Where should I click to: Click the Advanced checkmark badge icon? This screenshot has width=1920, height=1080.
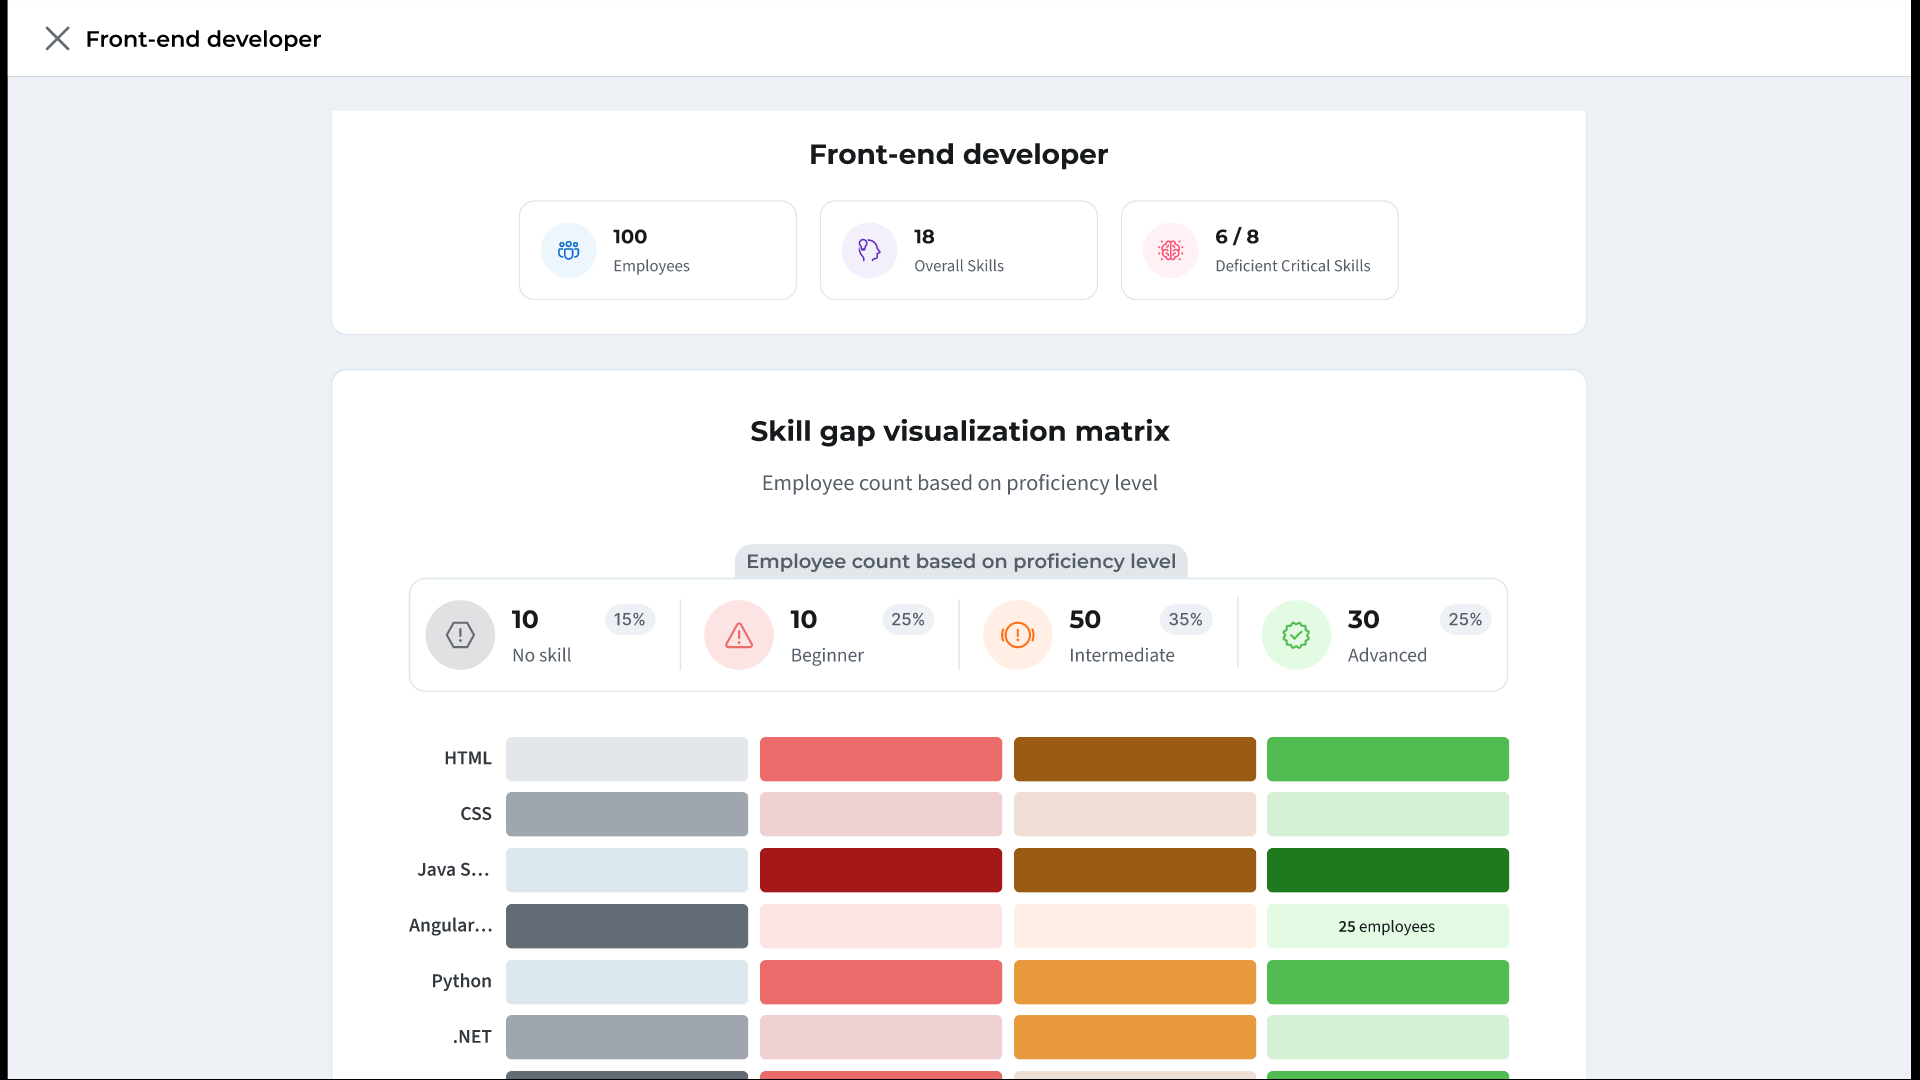1296,635
